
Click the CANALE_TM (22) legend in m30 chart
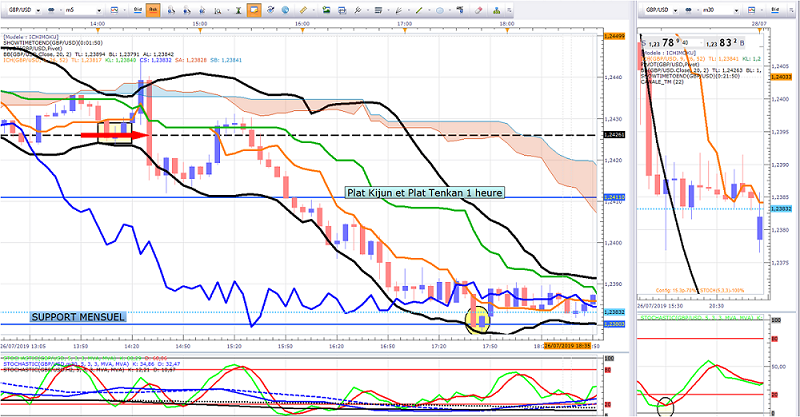click(662, 82)
